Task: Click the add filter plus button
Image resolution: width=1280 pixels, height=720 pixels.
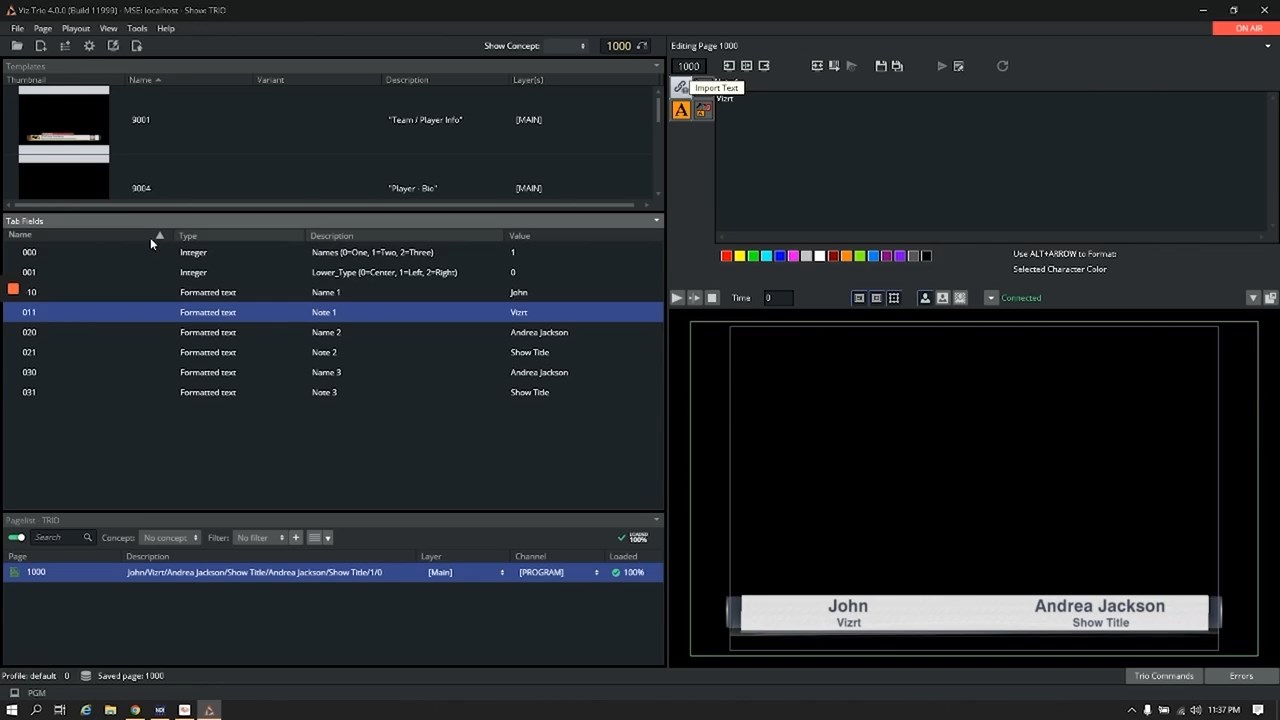Action: tap(295, 538)
